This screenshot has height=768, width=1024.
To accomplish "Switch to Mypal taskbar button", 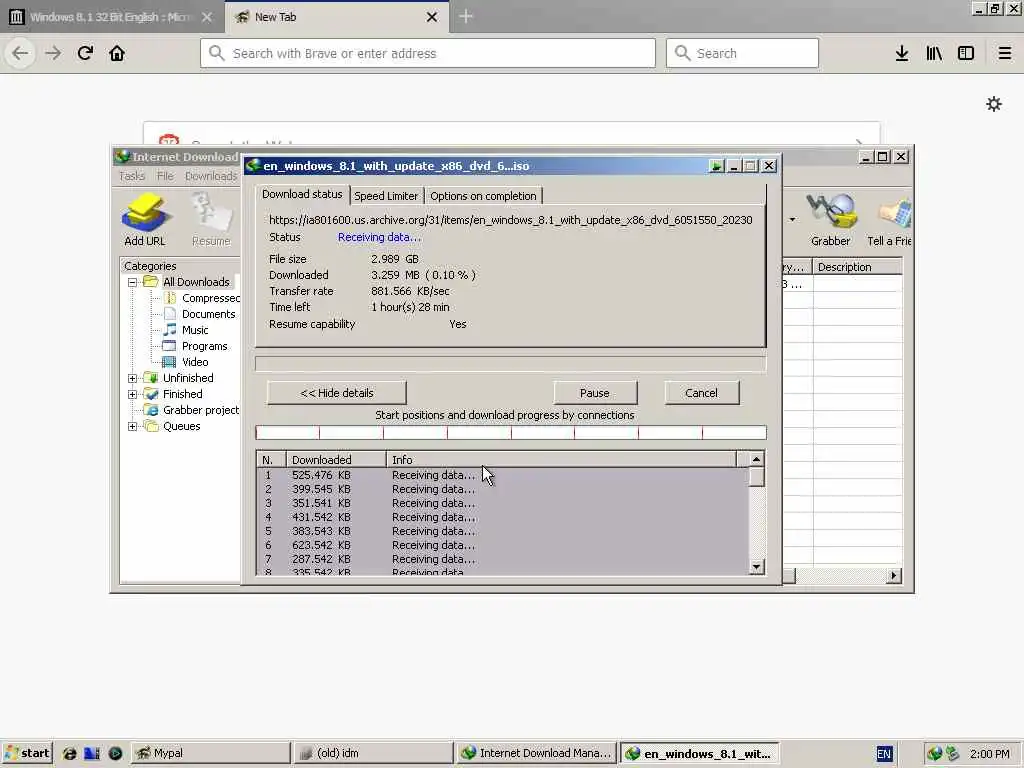I will coord(211,753).
